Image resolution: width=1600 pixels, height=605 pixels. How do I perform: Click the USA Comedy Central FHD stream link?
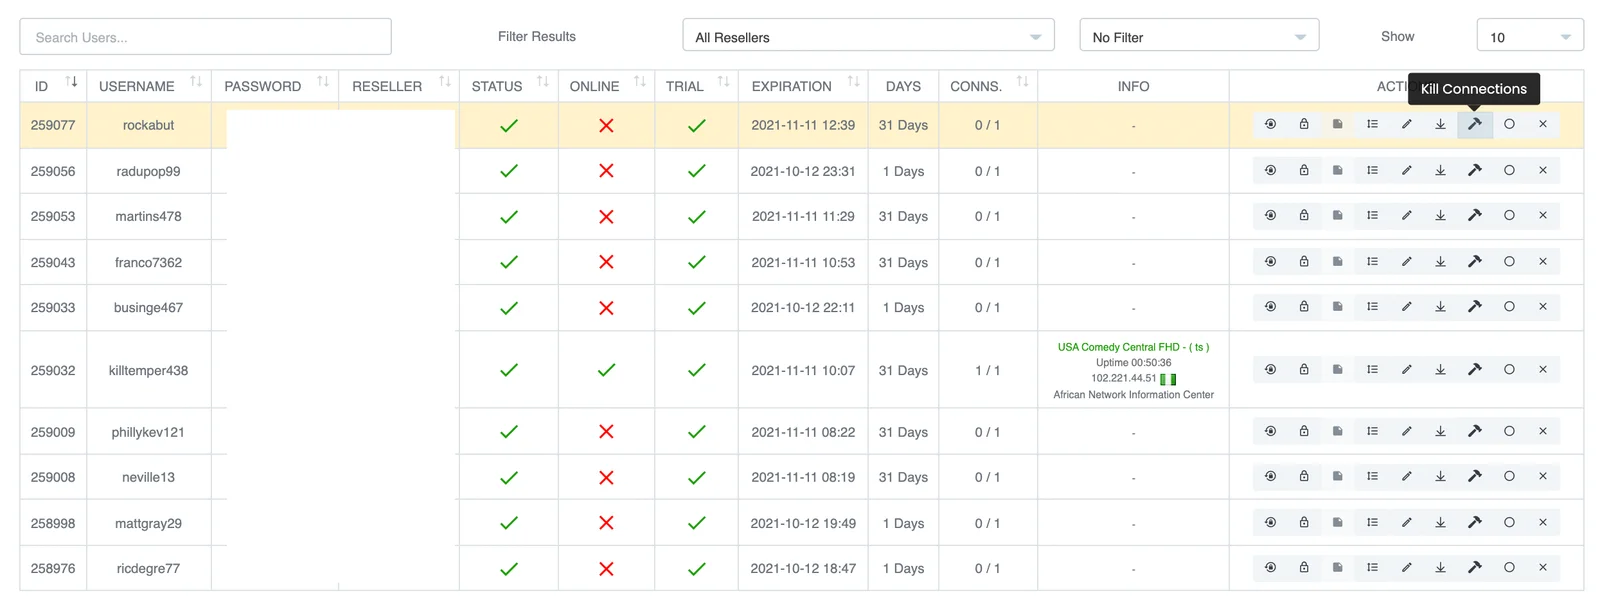[x=1133, y=347]
